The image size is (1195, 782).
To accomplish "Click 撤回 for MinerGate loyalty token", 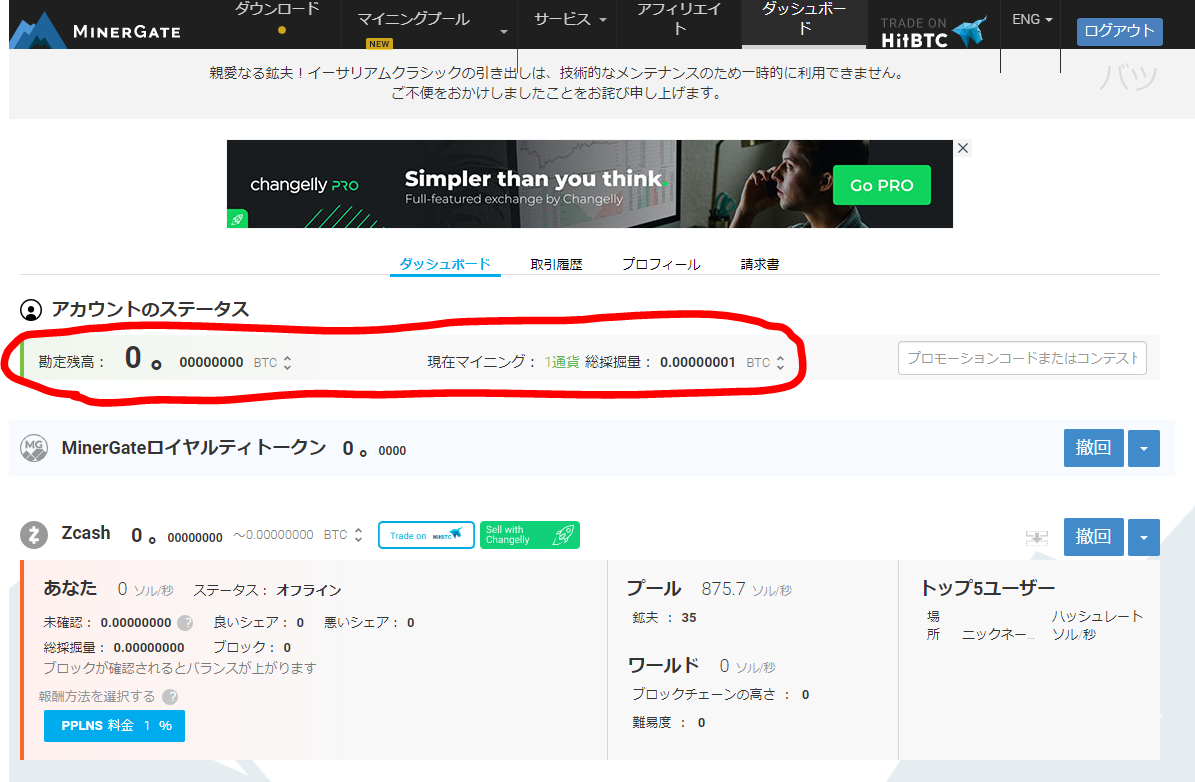I will (1094, 448).
